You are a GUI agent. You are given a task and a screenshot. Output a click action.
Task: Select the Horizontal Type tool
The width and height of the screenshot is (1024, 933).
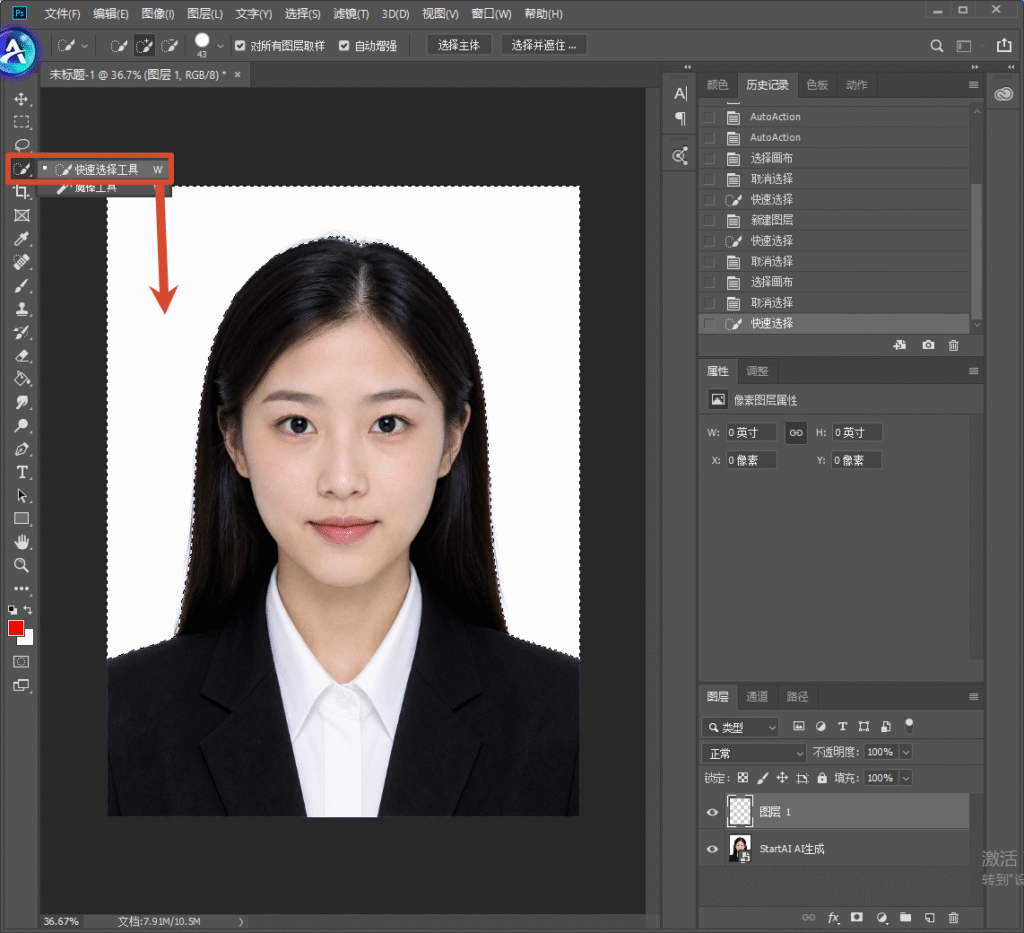point(22,472)
